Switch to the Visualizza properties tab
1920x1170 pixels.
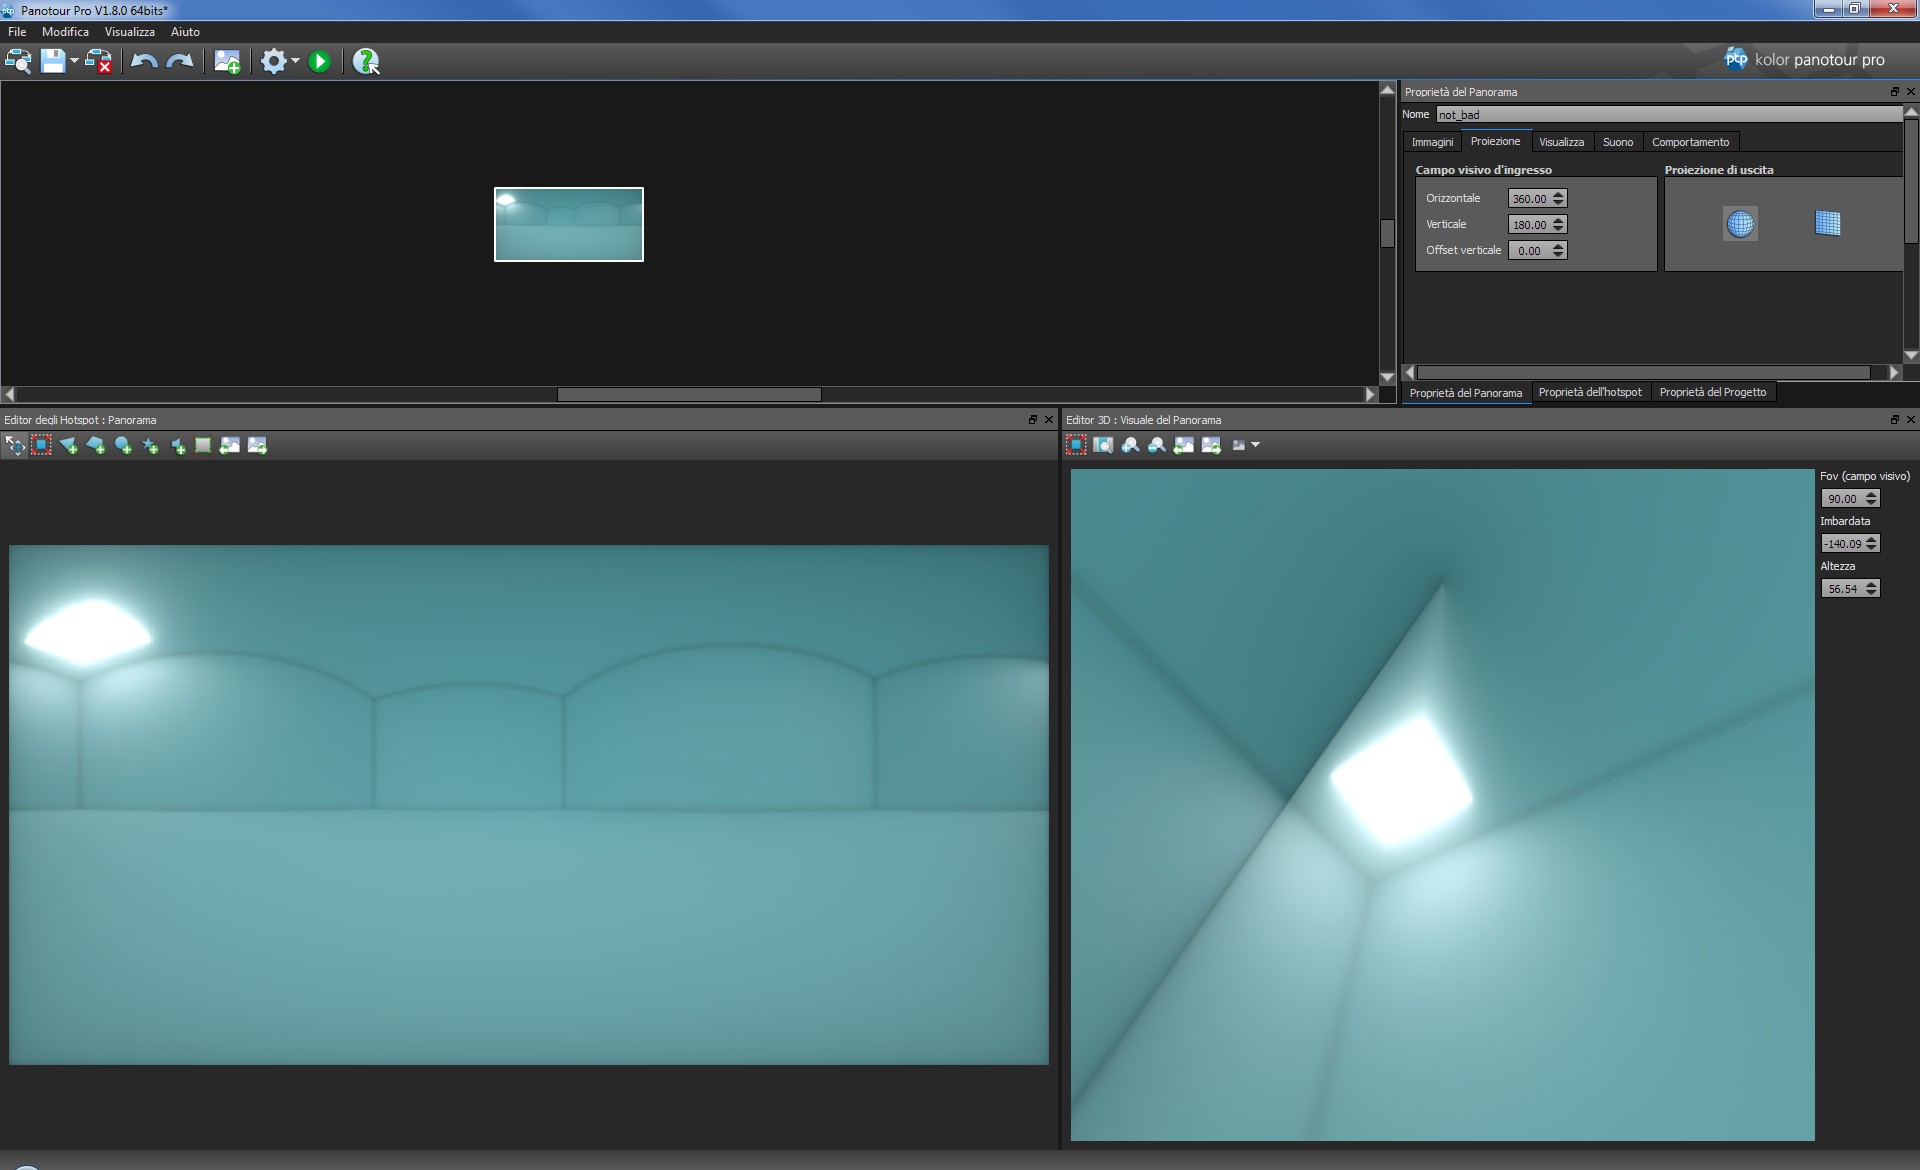(x=1561, y=142)
